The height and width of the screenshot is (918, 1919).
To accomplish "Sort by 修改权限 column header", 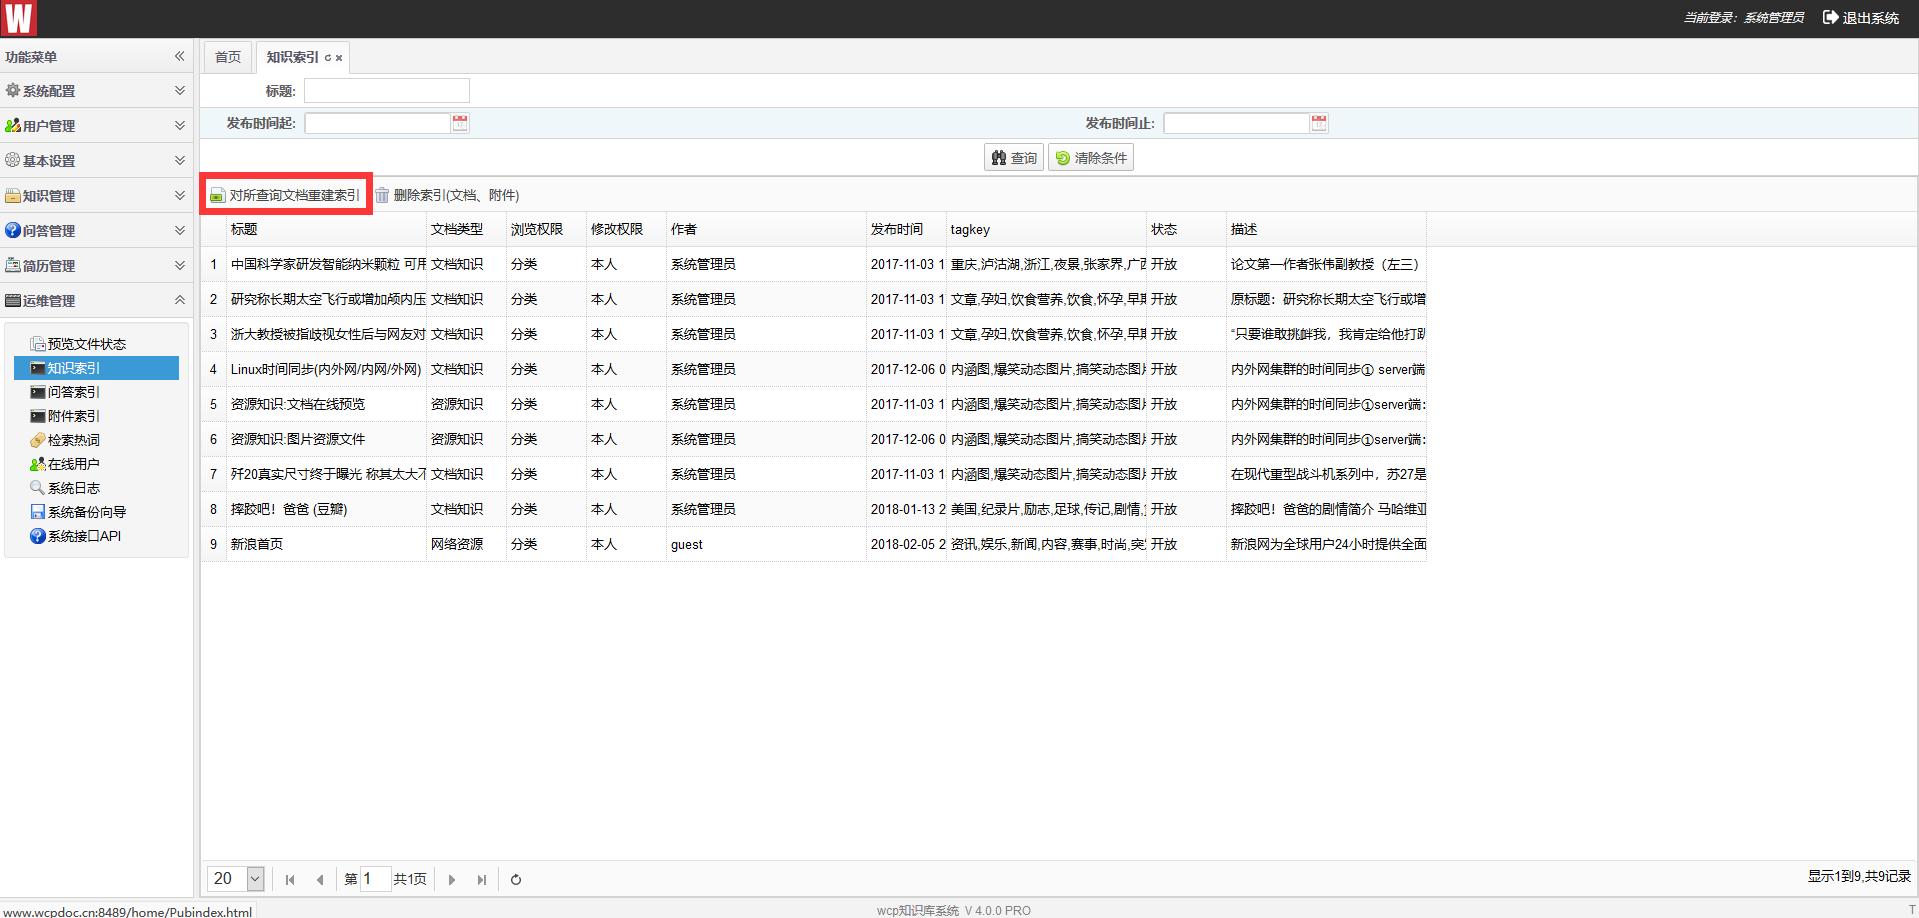I will 626,229.
